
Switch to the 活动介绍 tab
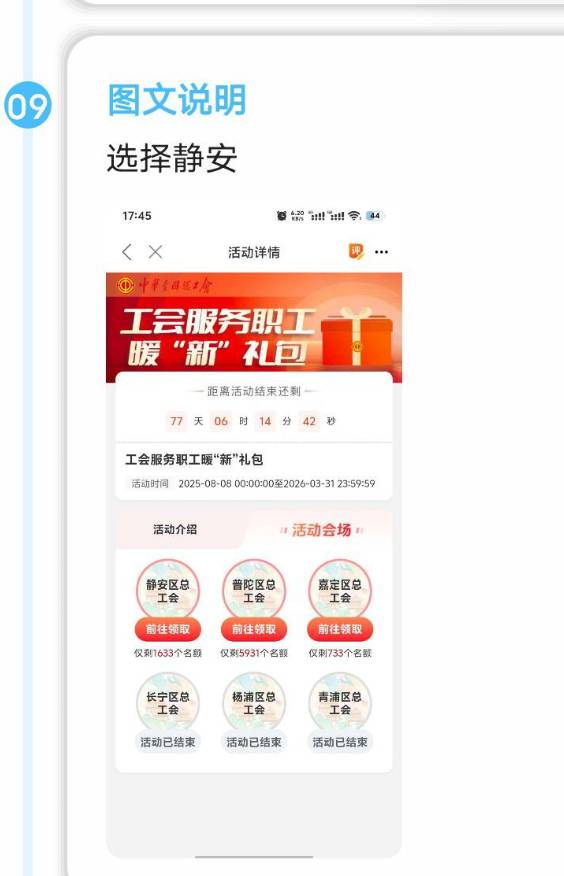pos(175,529)
